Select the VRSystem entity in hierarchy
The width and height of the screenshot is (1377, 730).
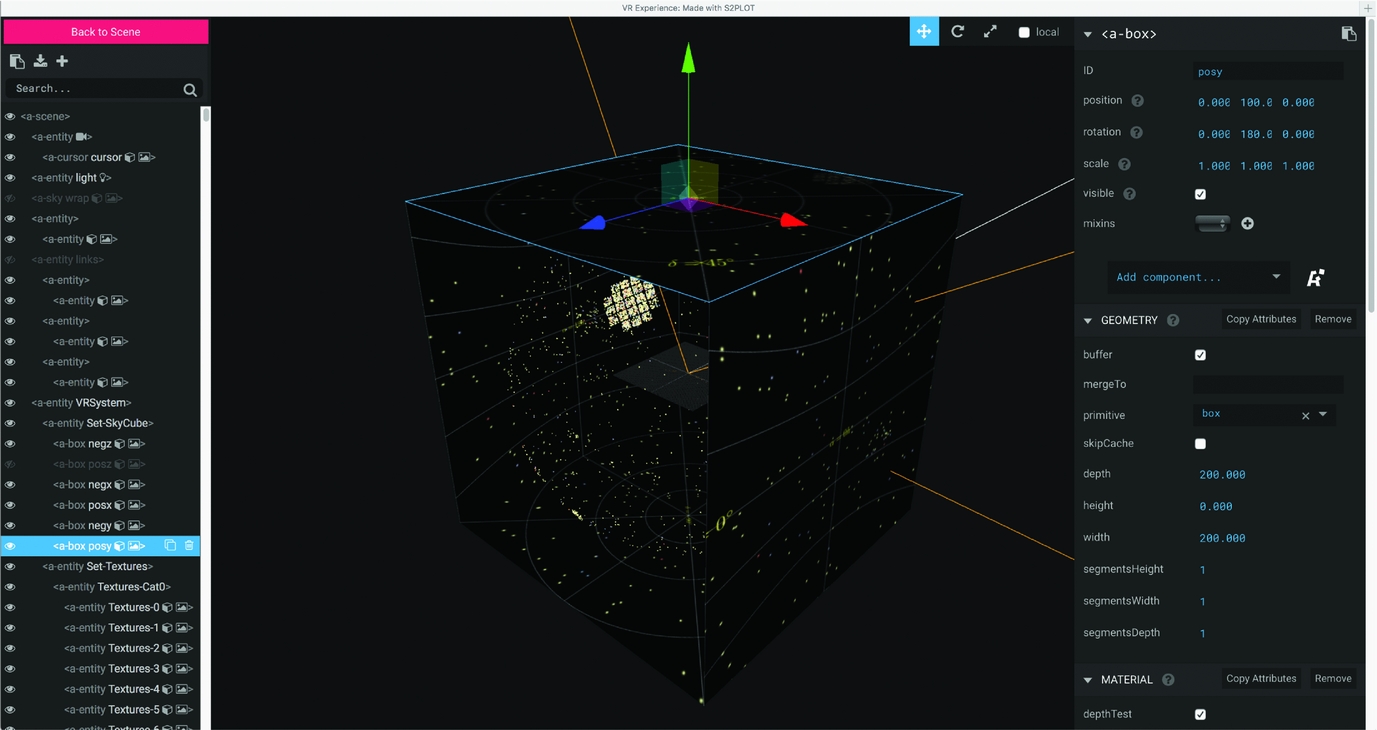[x=81, y=403]
